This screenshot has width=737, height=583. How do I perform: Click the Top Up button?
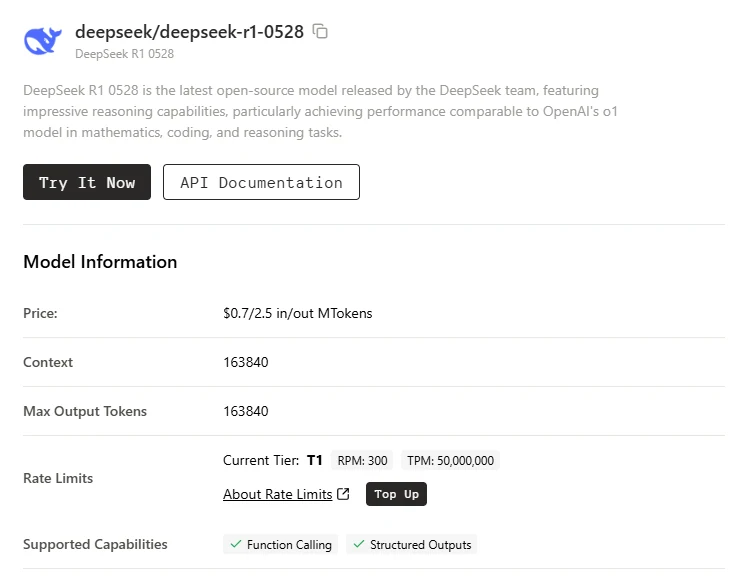pyautogui.click(x=396, y=494)
